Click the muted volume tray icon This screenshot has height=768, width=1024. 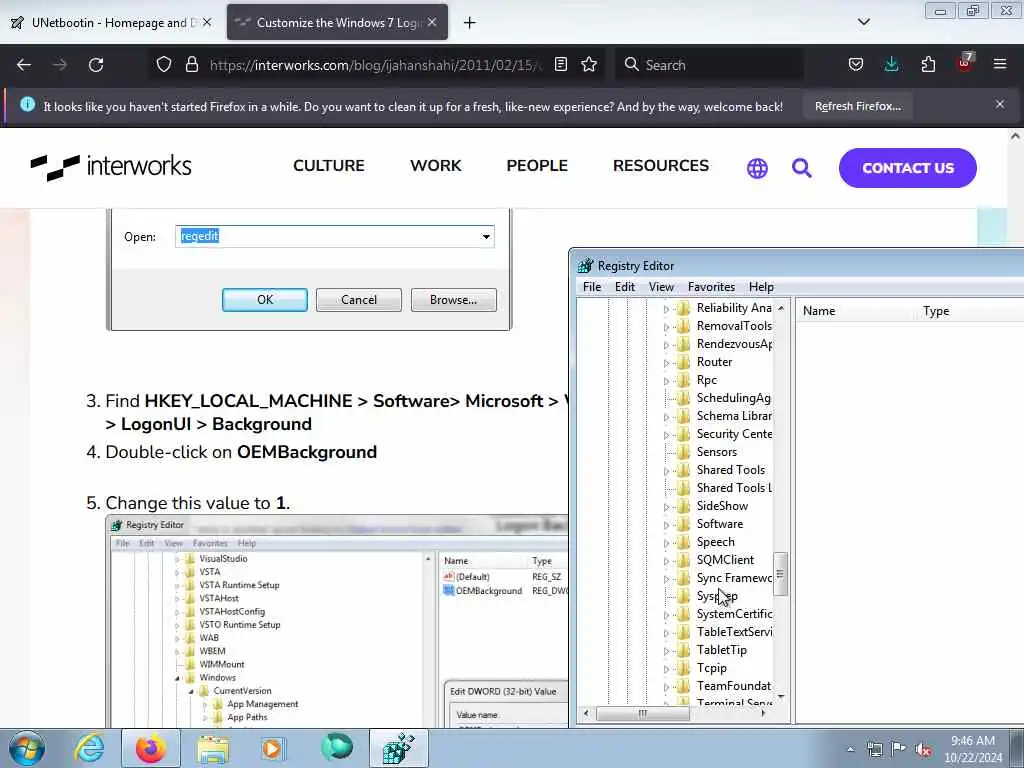pos(923,750)
